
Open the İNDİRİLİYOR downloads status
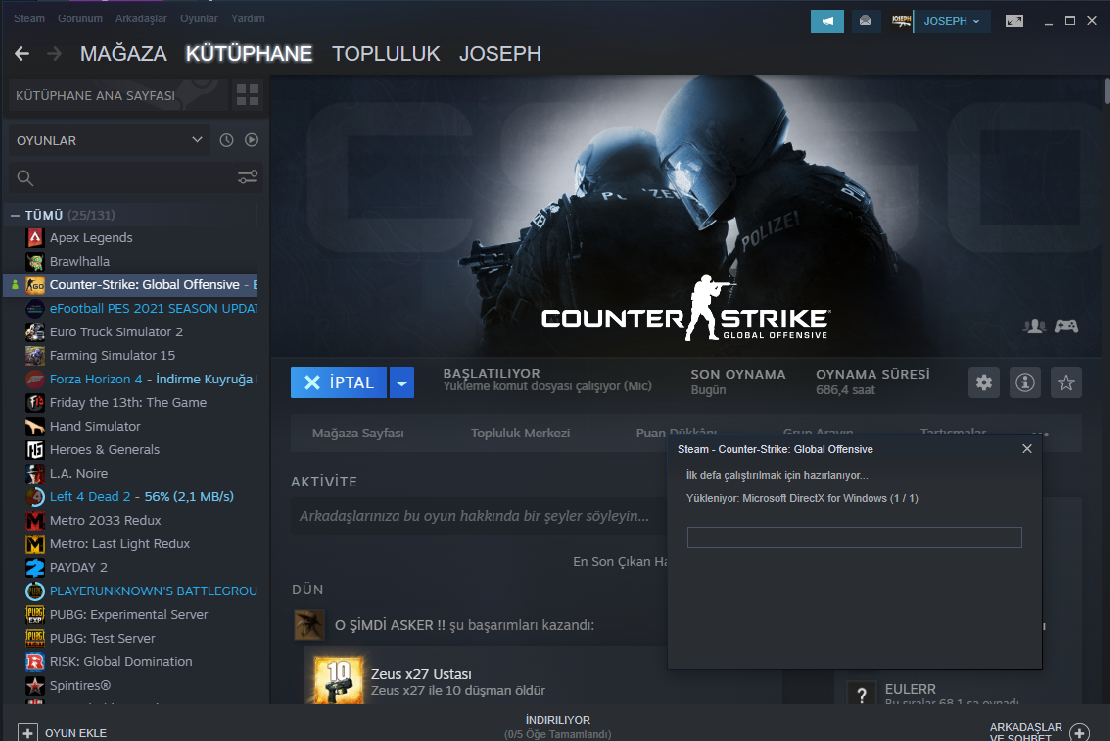point(558,727)
